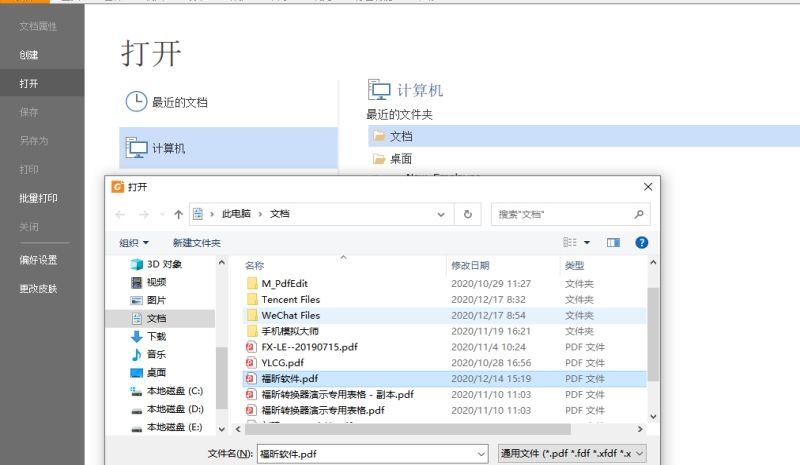Viewport: 800px width, 465px height.
Task: Select 最近的文档 in the open panel
Action: tap(180, 102)
